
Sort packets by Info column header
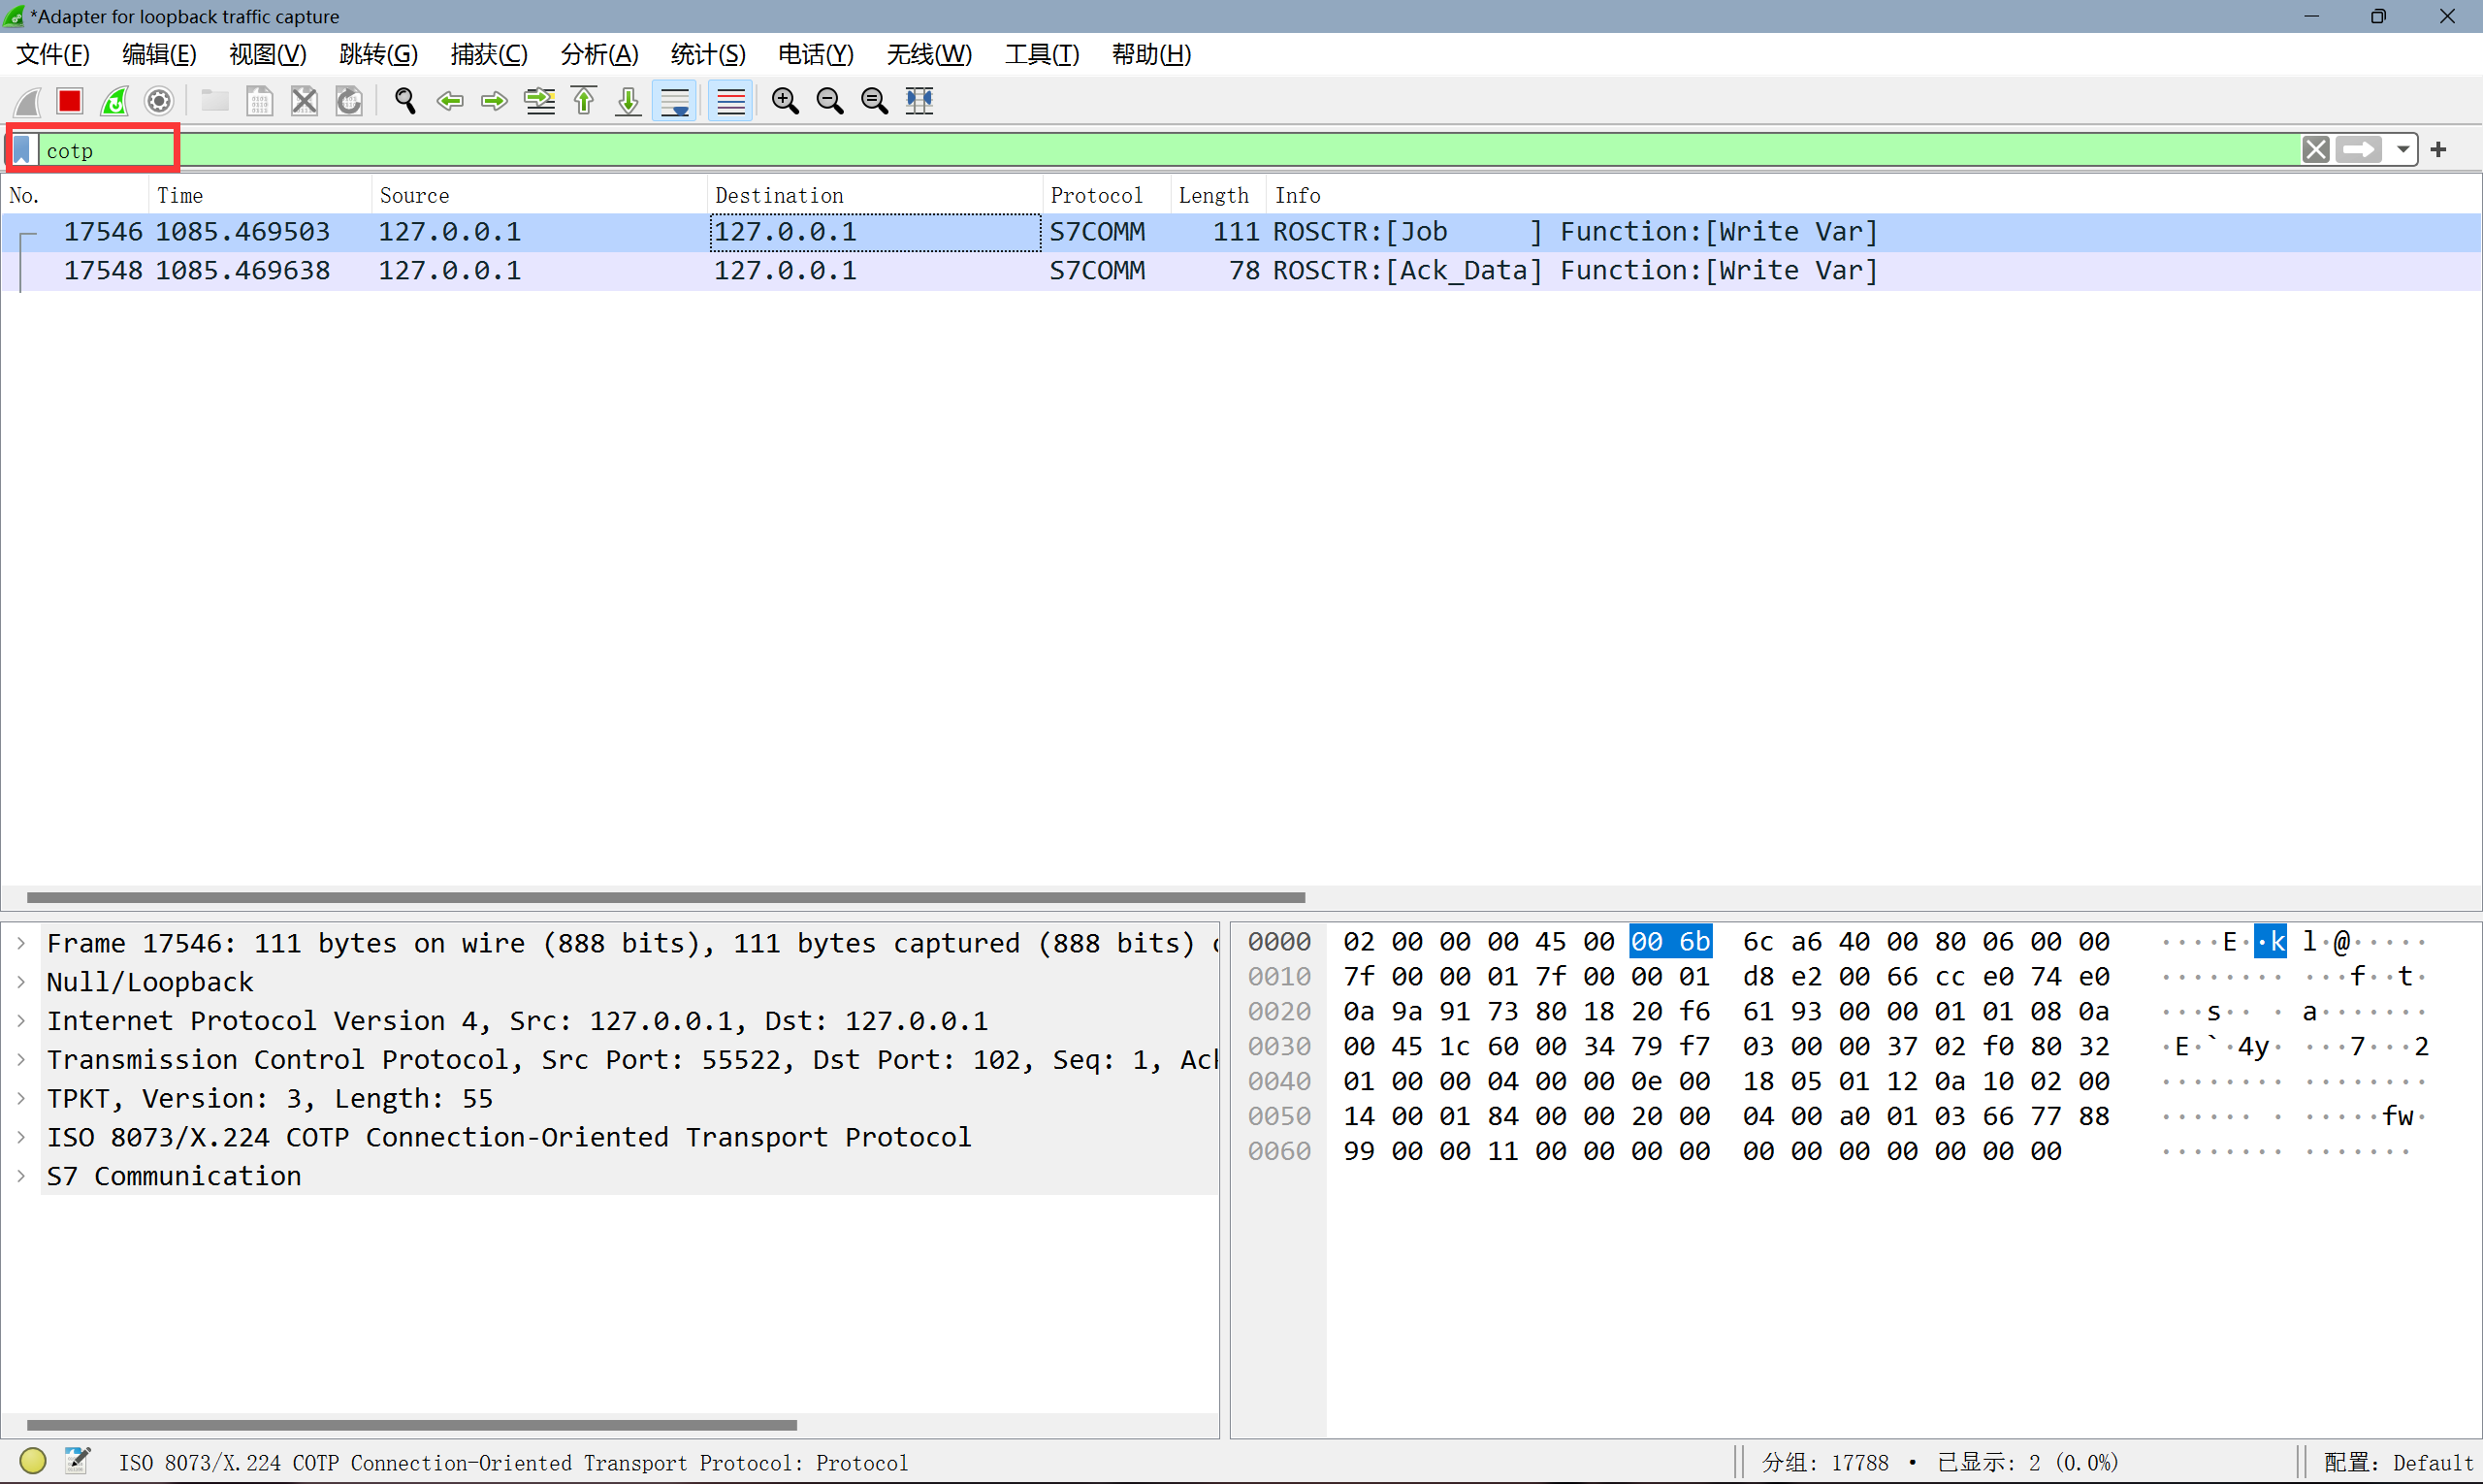(x=1874, y=196)
